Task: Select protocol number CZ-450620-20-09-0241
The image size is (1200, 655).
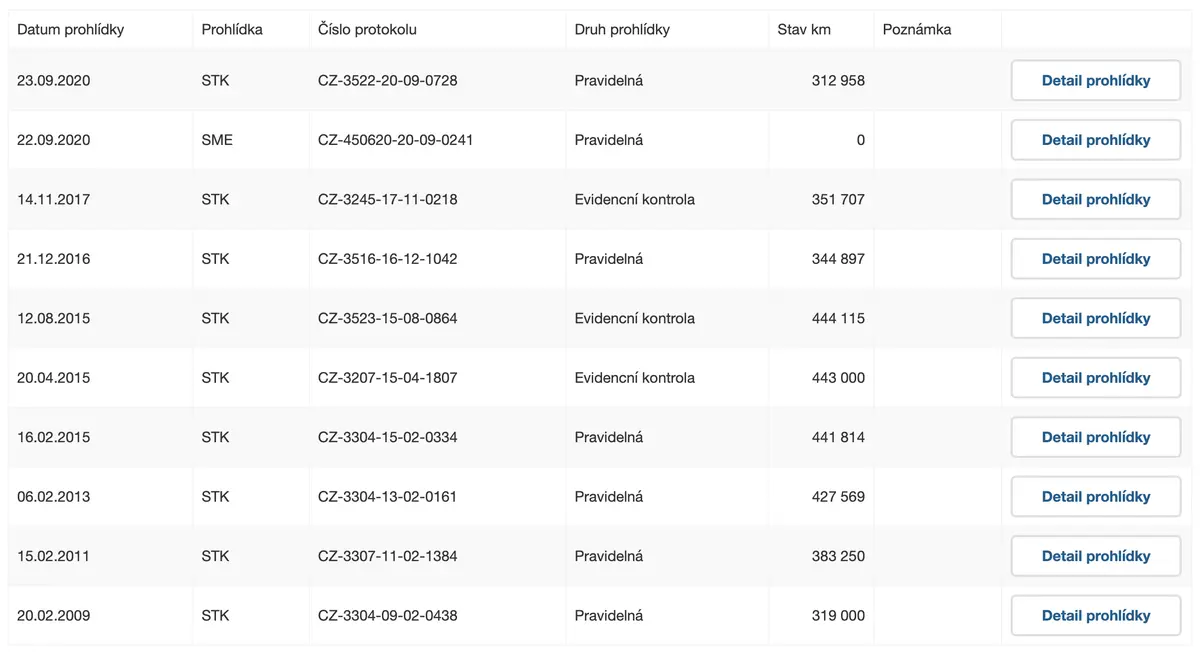Action: (x=396, y=140)
